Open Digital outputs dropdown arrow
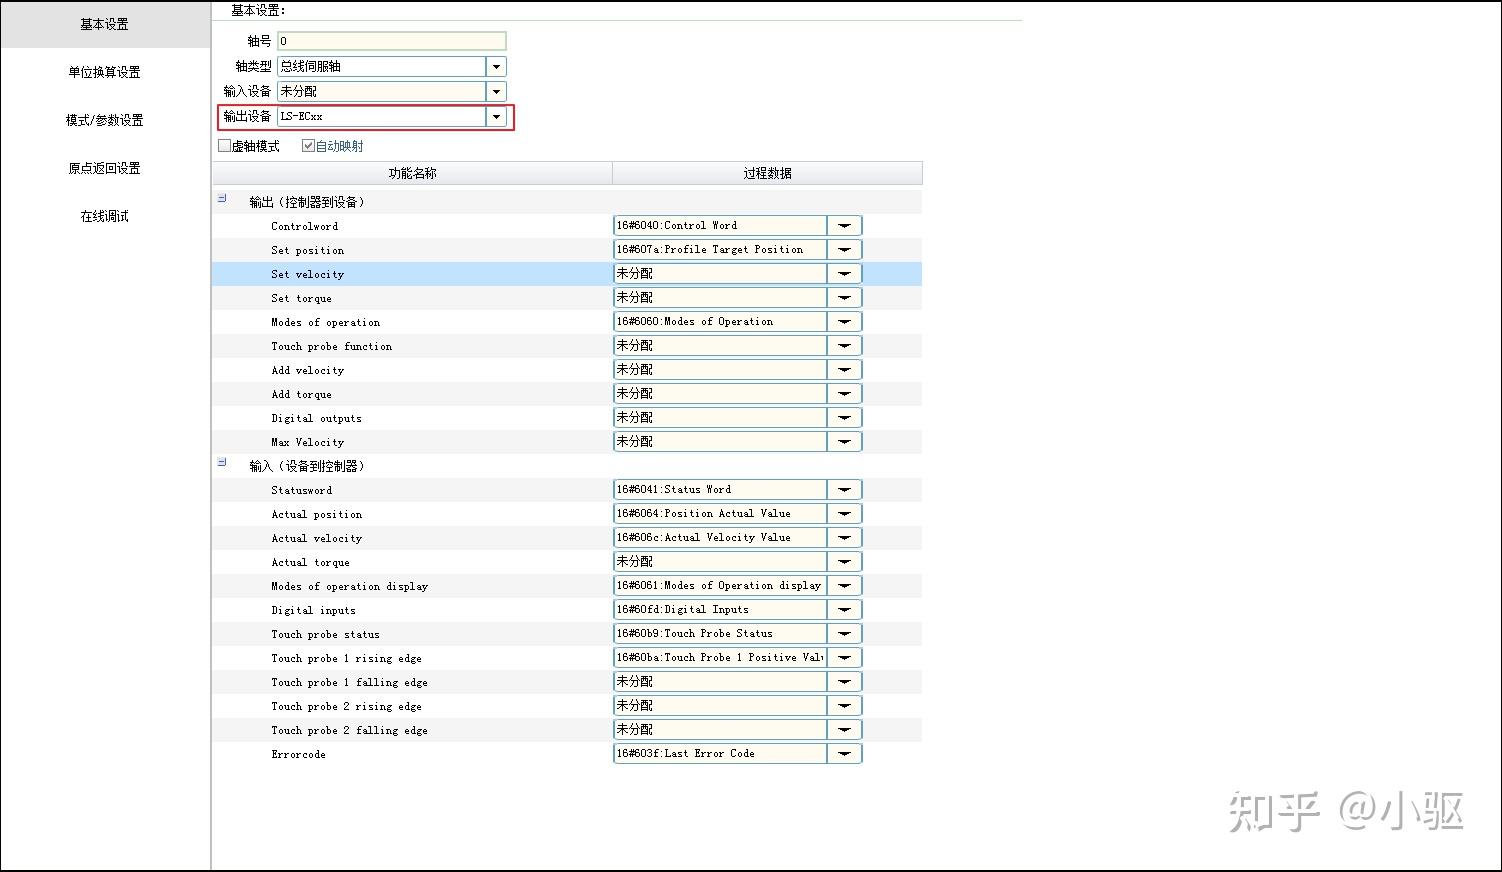Screen dimensions: 1502x872 (x=844, y=418)
